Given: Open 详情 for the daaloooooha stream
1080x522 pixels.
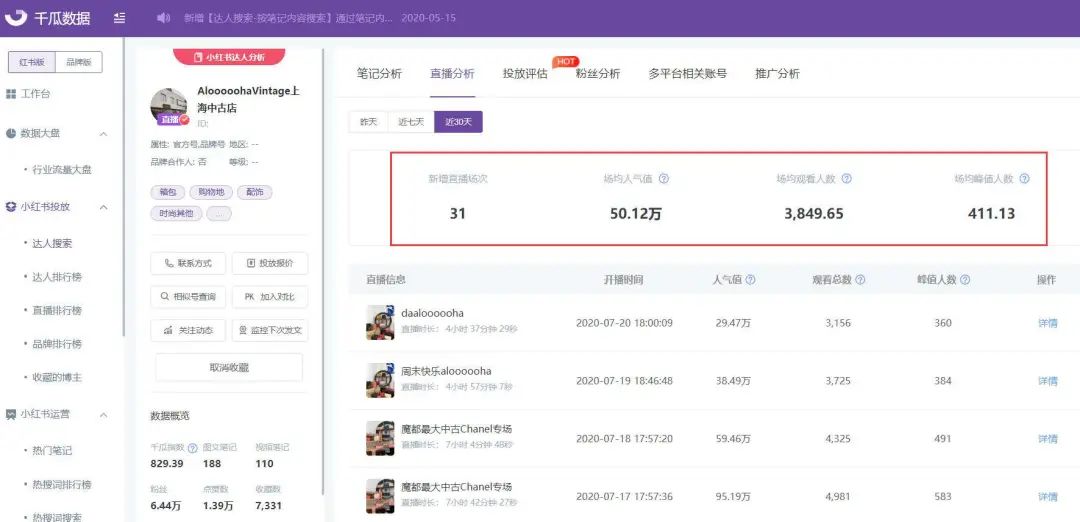Looking at the screenshot, I should (x=1048, y=323).
